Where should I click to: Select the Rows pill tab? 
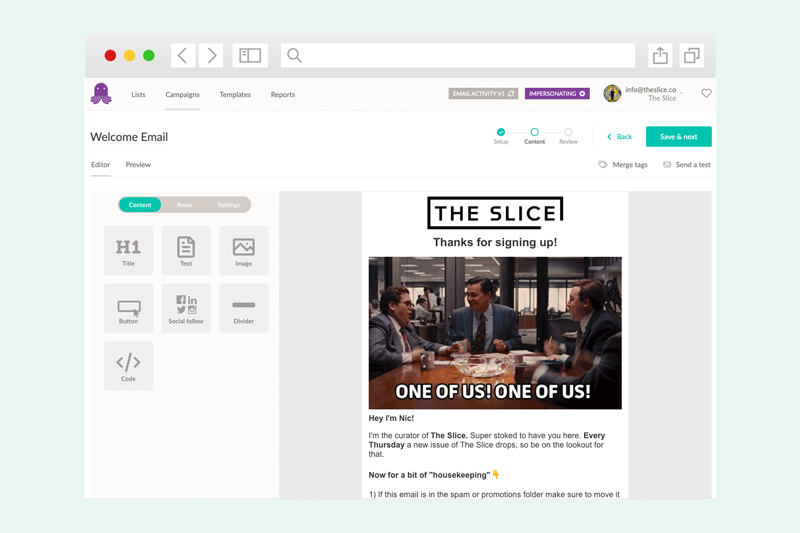(x=184, y=205)
